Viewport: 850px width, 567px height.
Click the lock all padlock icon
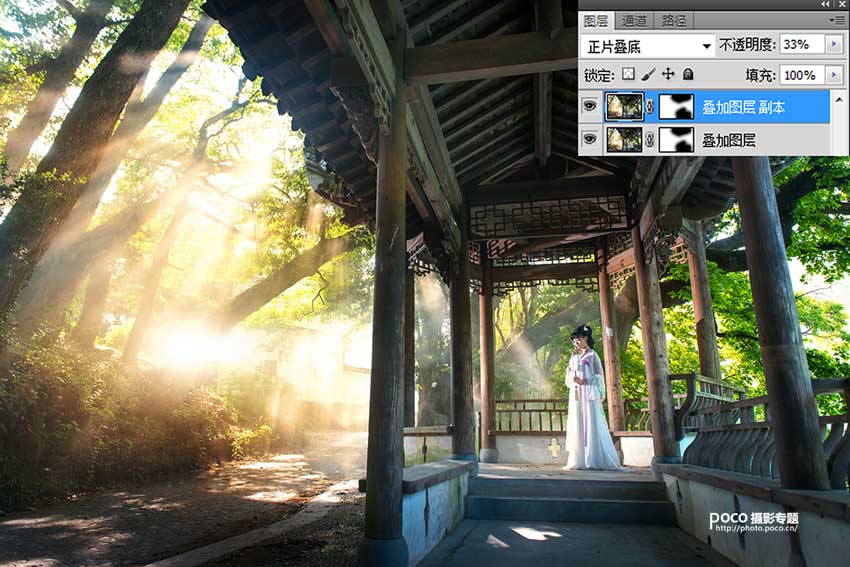pos(688,75)
